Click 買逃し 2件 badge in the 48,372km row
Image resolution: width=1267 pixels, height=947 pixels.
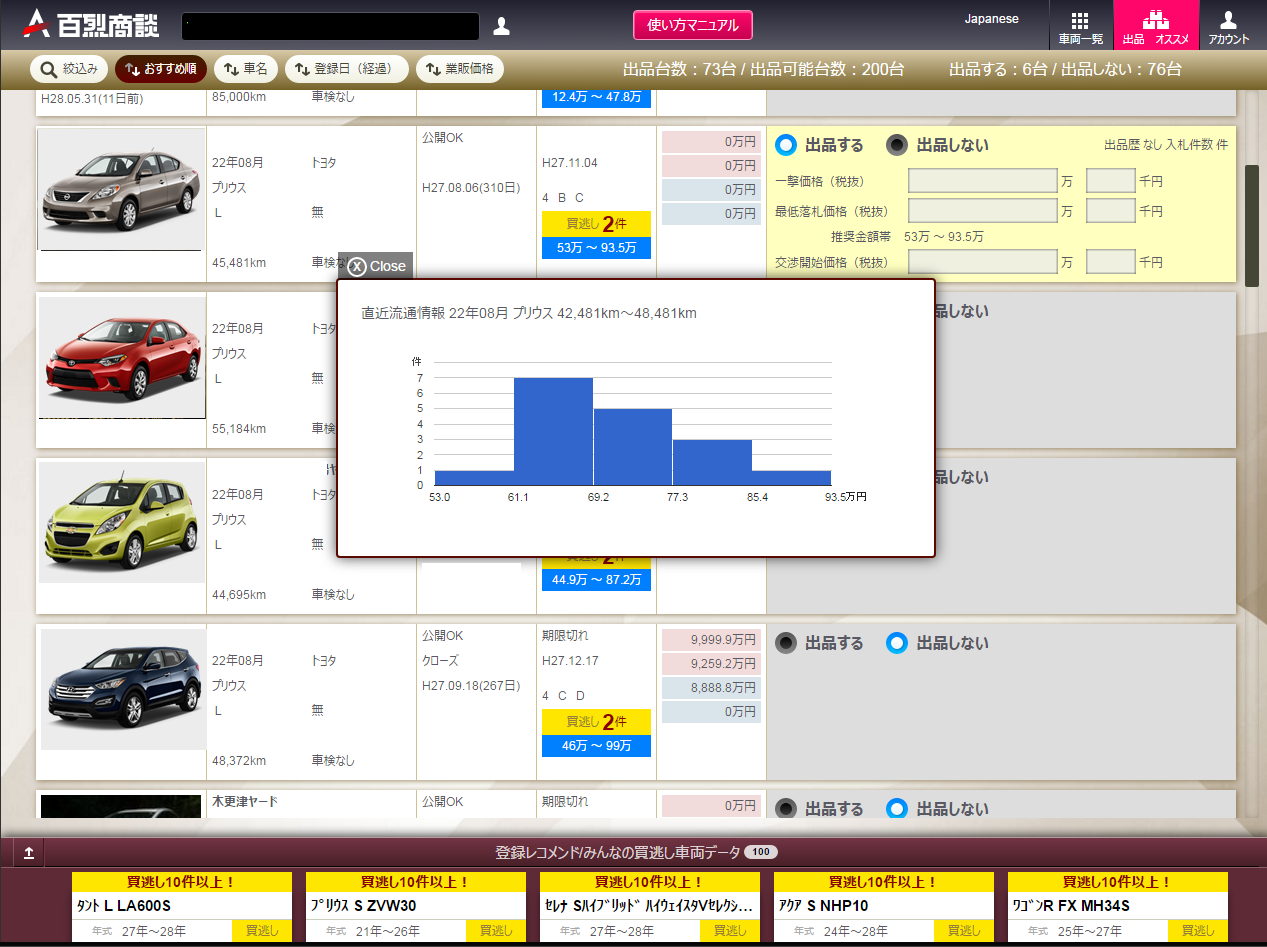tap(596, 721)
